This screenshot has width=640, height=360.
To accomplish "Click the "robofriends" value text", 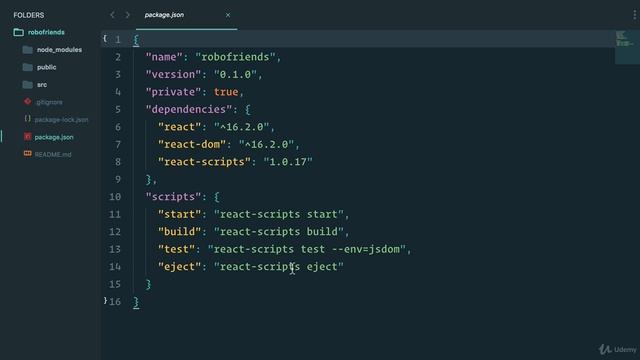I will click(x=235, y=57).
